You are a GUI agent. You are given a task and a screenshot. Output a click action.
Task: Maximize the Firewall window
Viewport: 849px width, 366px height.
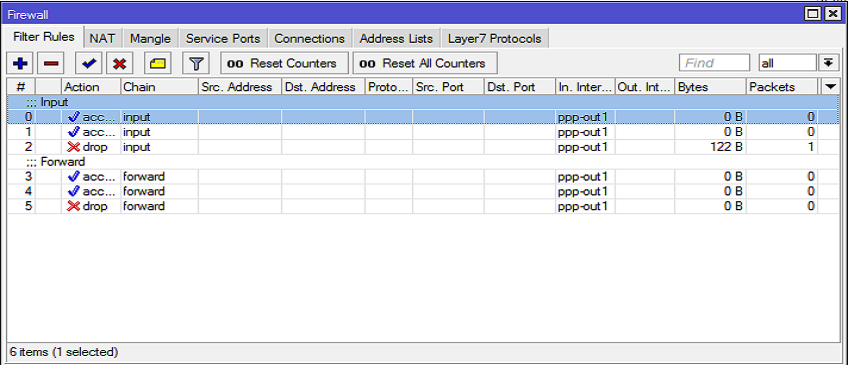point(813,14)
